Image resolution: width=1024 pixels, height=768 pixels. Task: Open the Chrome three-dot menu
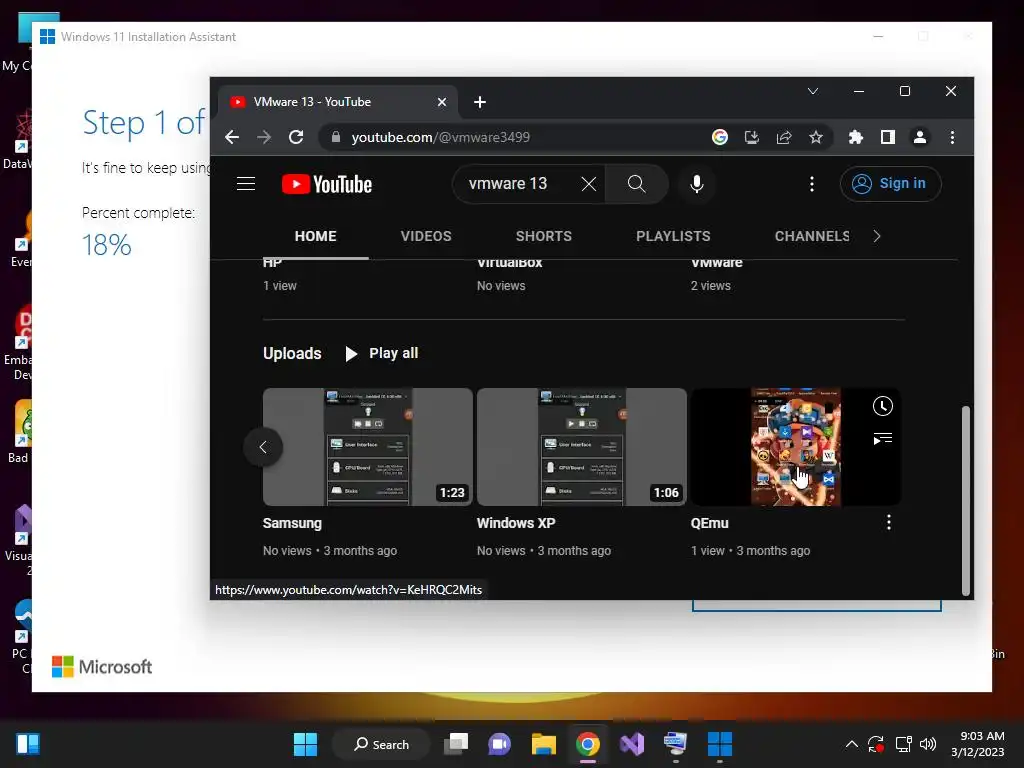tap(952, 137)
